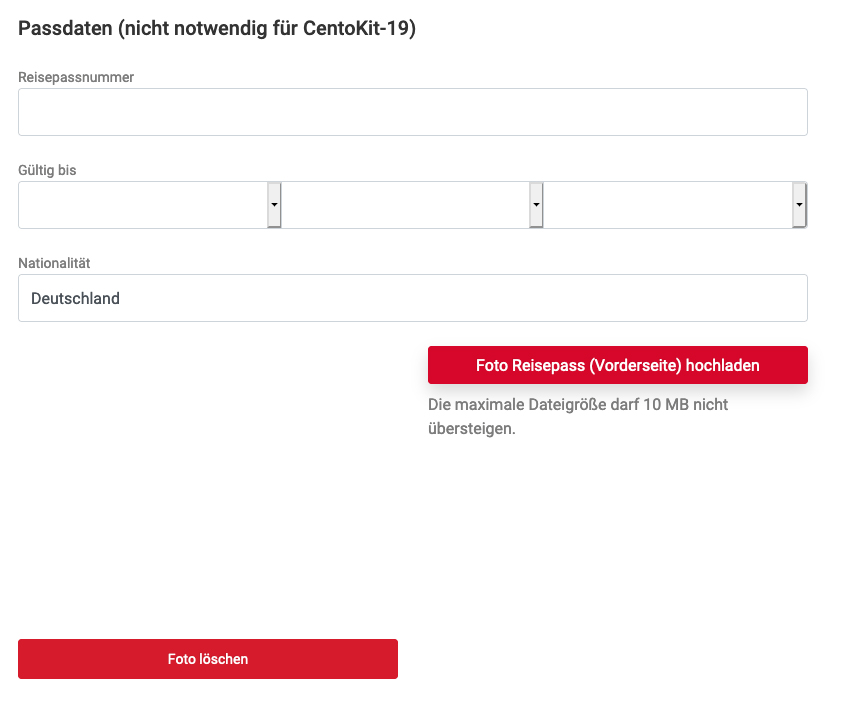Viewport: 842px width, 713px height.
Task: Select the Deutschland text in Nationalität
Action: 75,299
